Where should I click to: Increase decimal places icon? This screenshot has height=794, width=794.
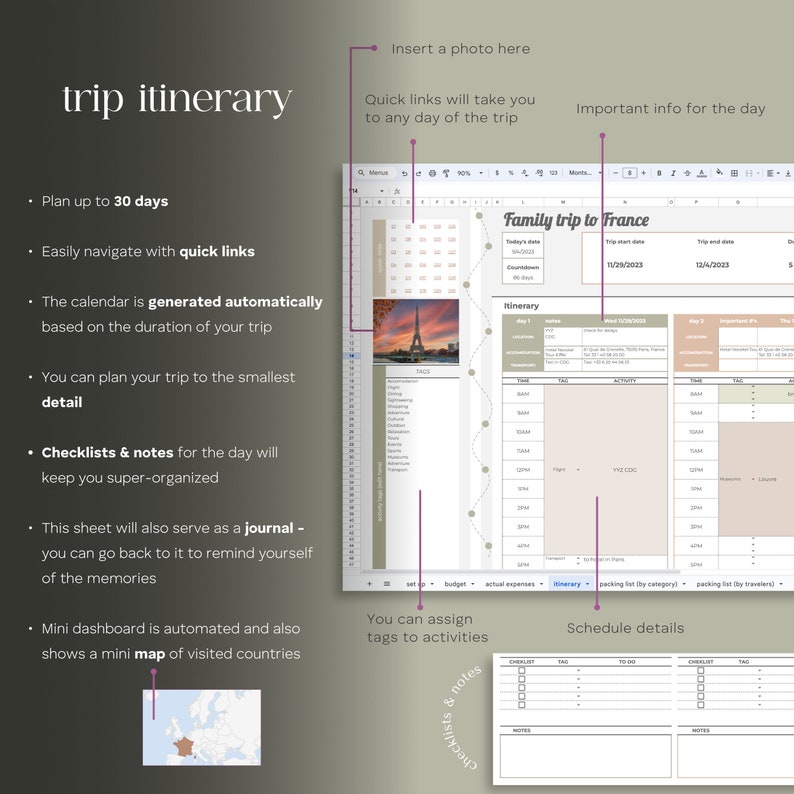pos(539,173)
